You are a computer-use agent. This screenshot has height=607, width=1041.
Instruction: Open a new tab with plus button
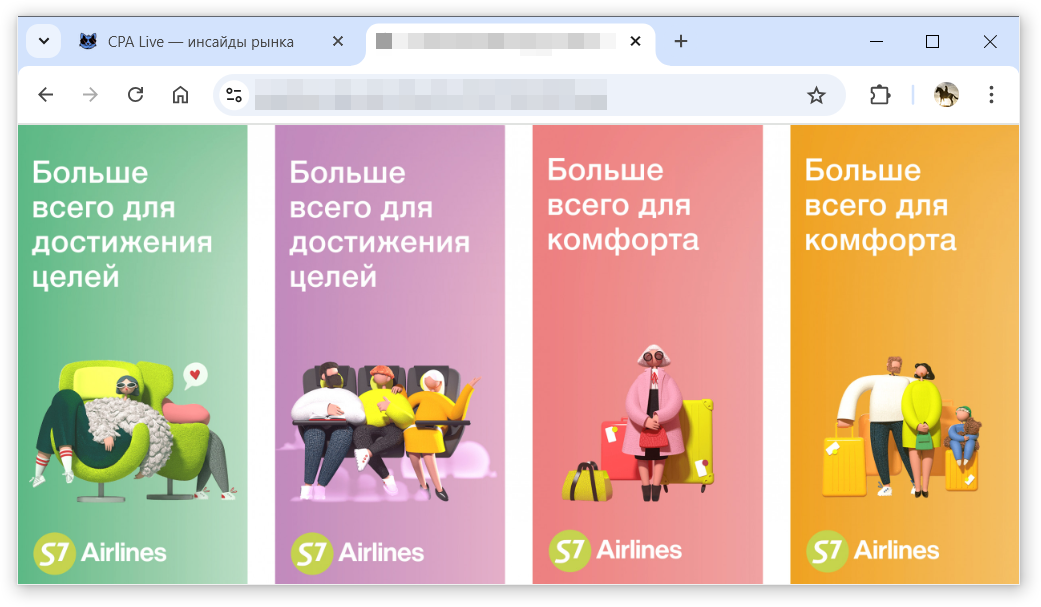[x=681, y=41]
